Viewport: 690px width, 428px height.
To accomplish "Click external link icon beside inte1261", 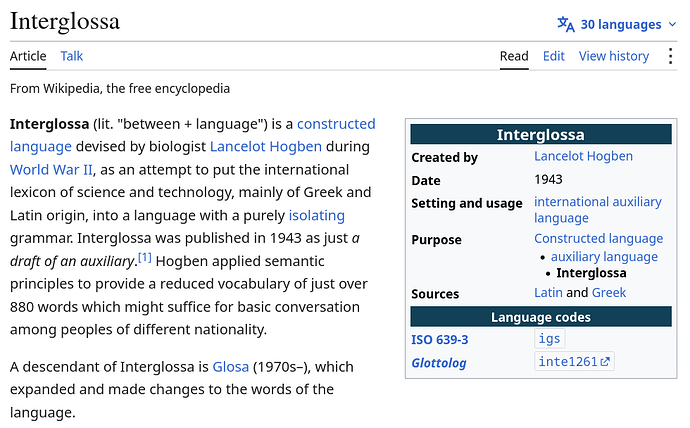I will click(605, 362).
